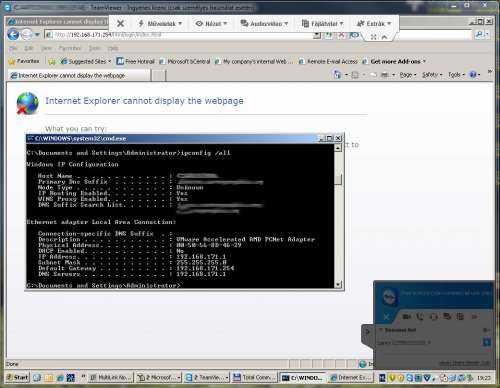Open the Safety dropdown in command bar
Image resolution: width=500 pixels, height=388 pixels.
(x=432, y=75)
